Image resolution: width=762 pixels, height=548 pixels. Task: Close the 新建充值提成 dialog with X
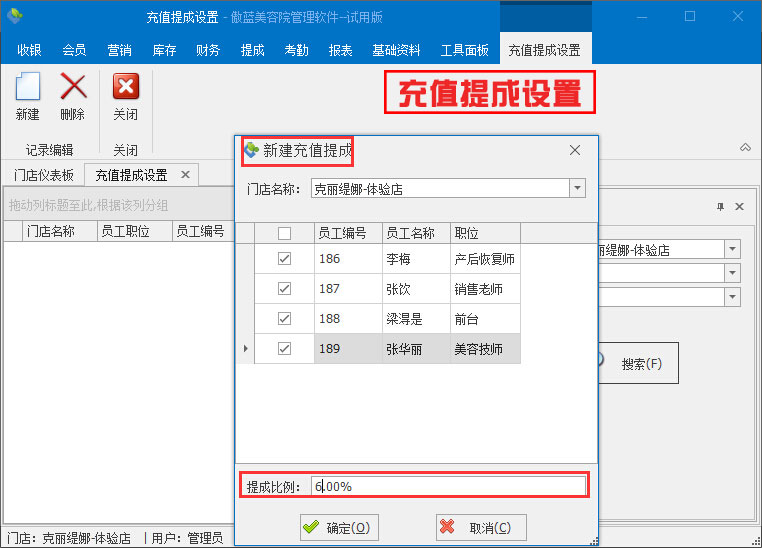[x=575, y=150]
